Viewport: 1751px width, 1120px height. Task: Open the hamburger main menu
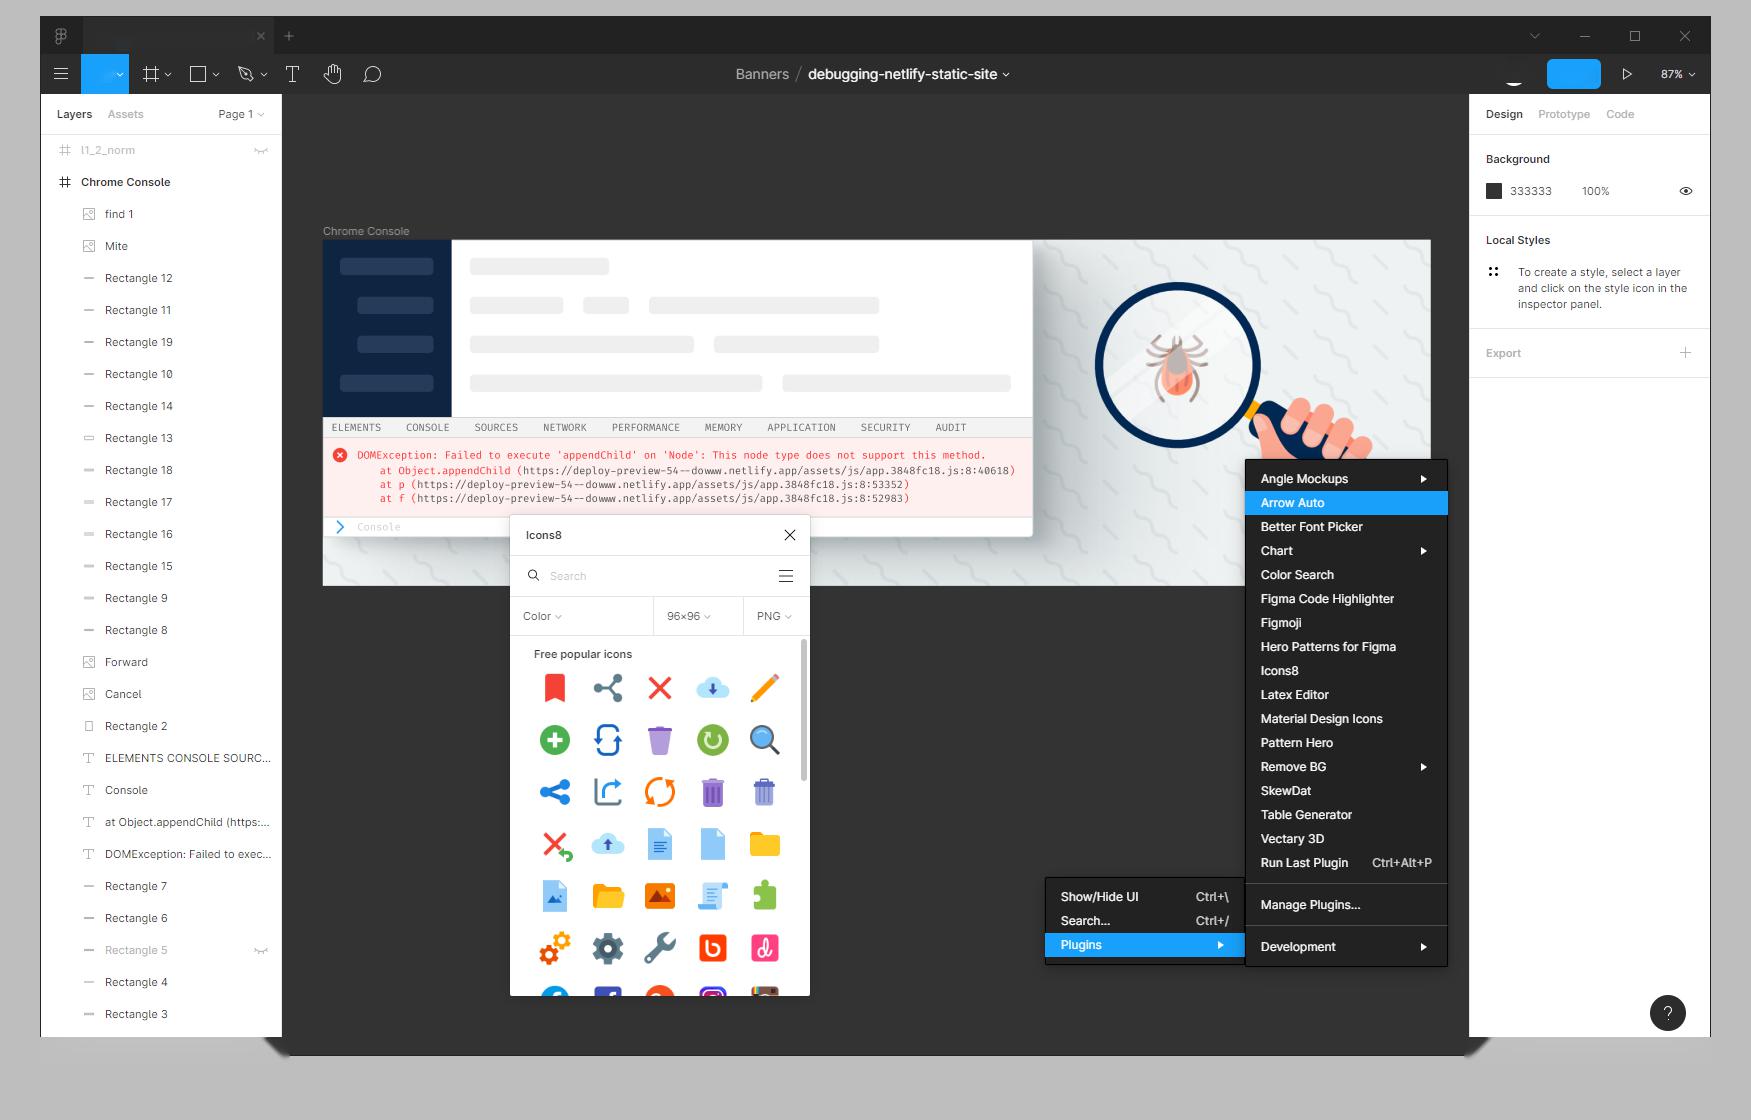tap(61, 74)
